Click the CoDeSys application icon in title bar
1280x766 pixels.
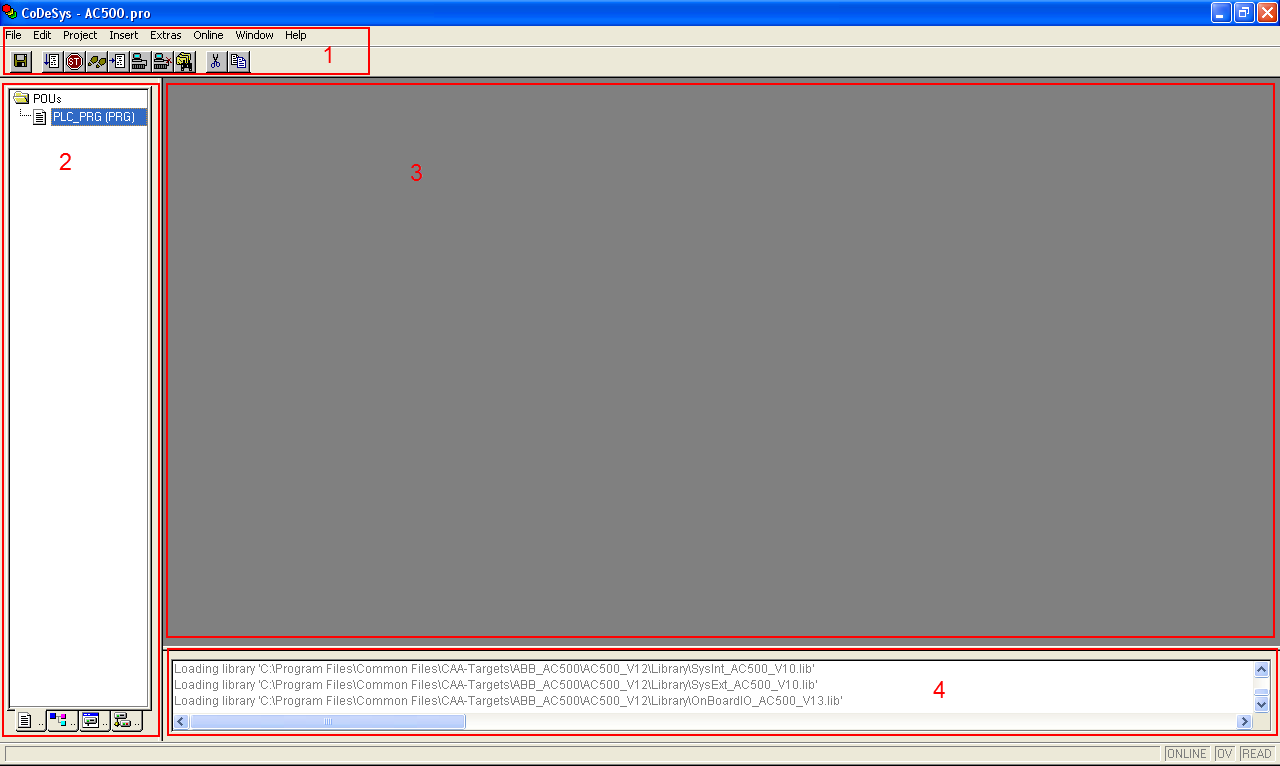(10, 12)
